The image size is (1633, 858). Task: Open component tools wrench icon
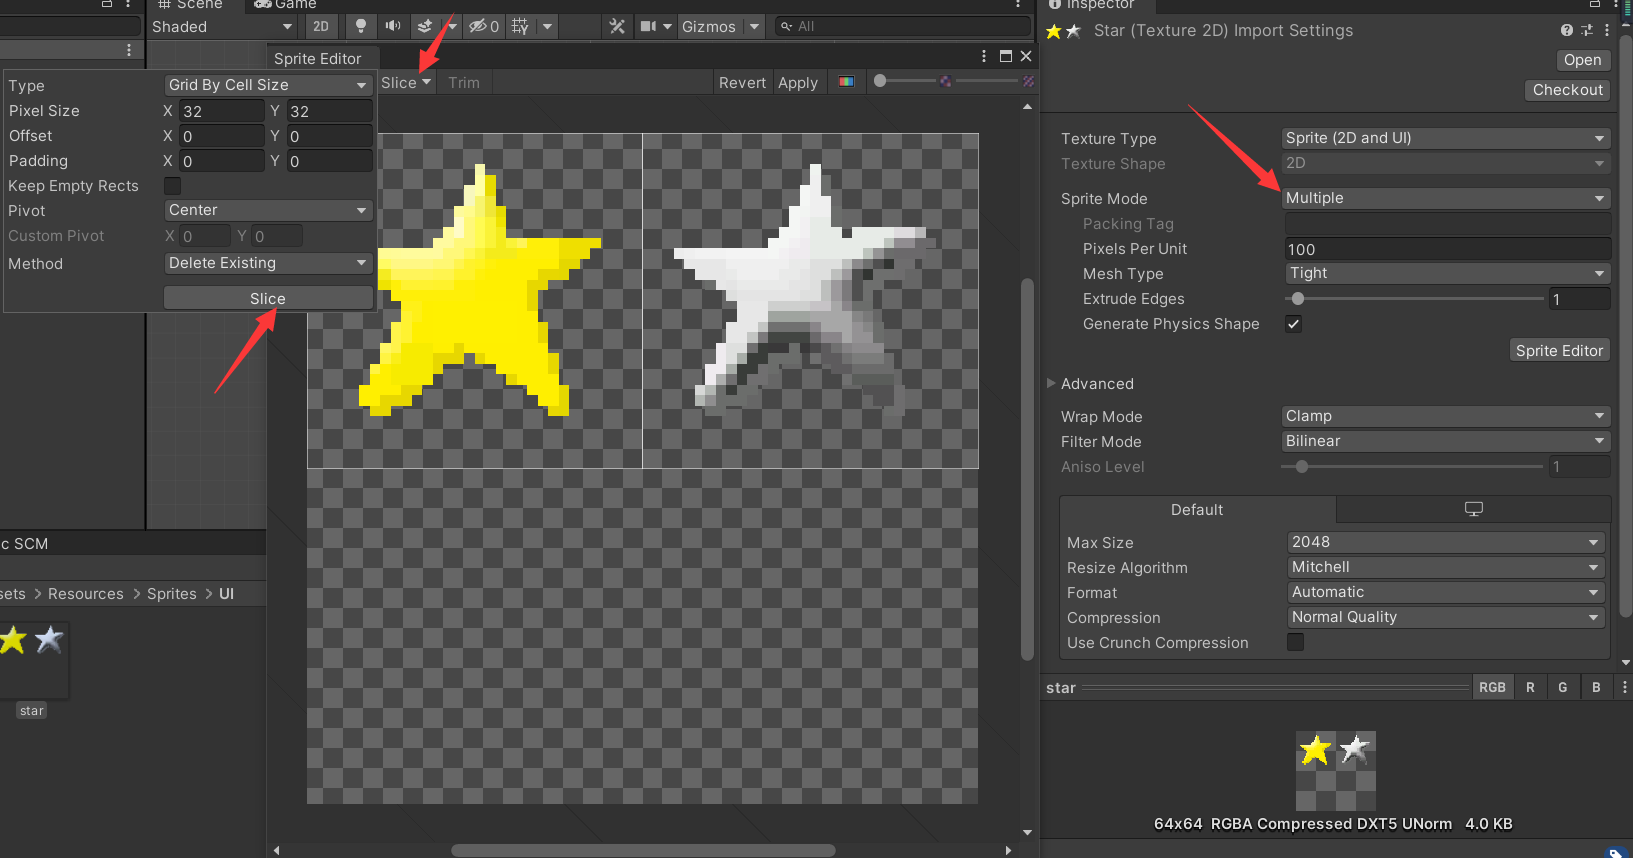[617, 26]
